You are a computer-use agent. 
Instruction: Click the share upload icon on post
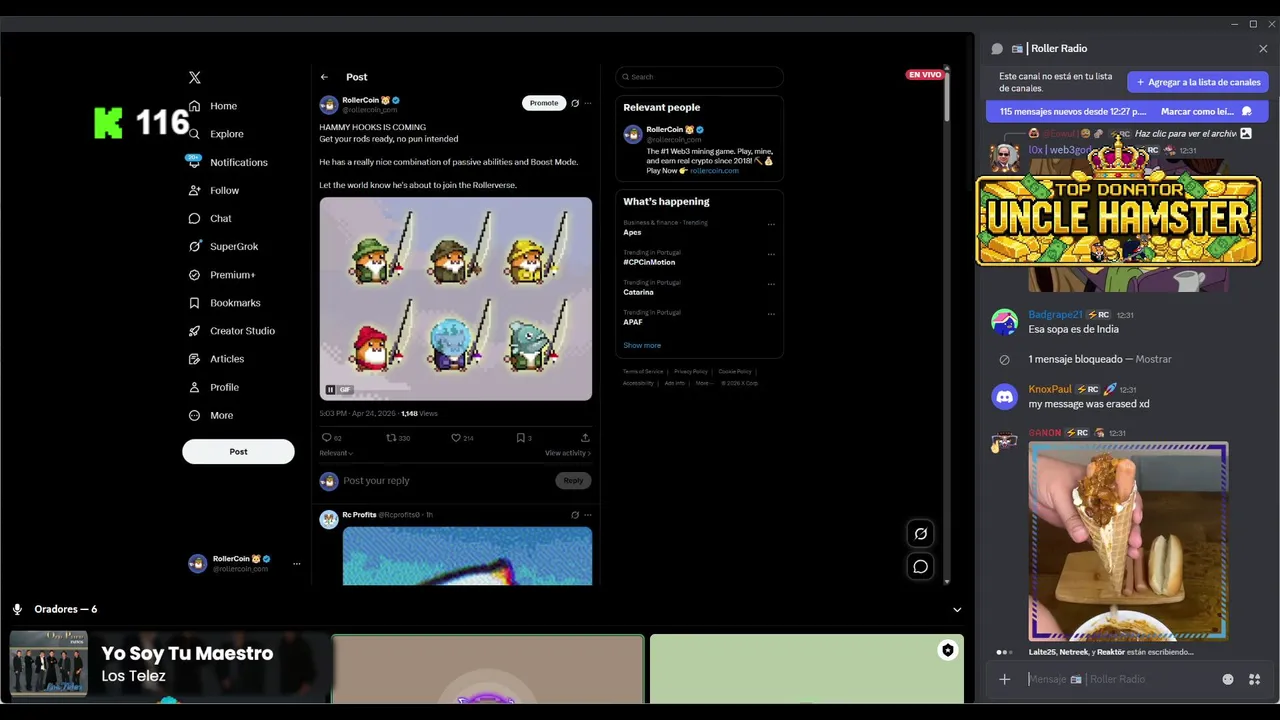585,438
